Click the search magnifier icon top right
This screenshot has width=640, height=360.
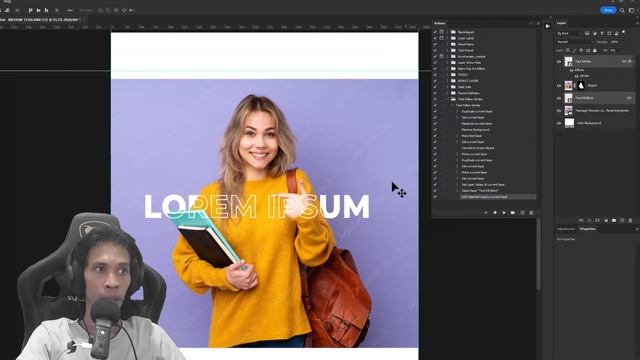pyautogui.click(x=622, y=10)
